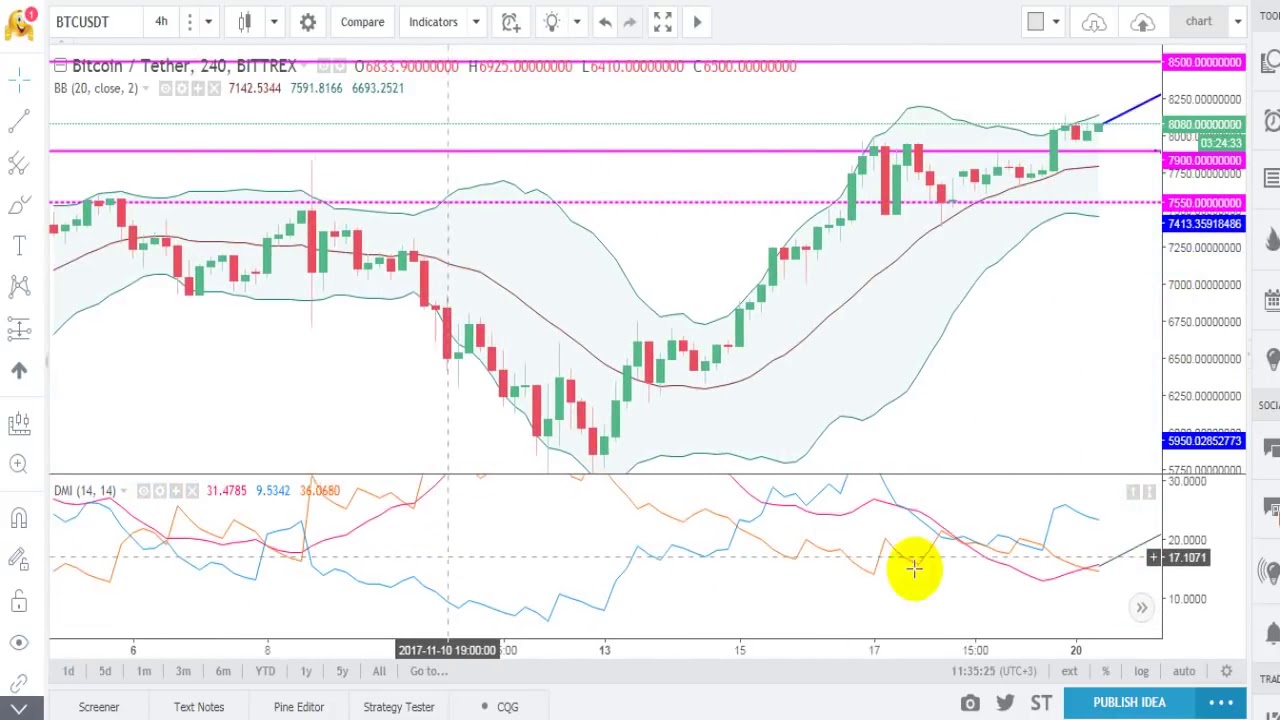Screen dimensions: 1280x720
Task: Select the pitchfork tool
Action: 19,163
